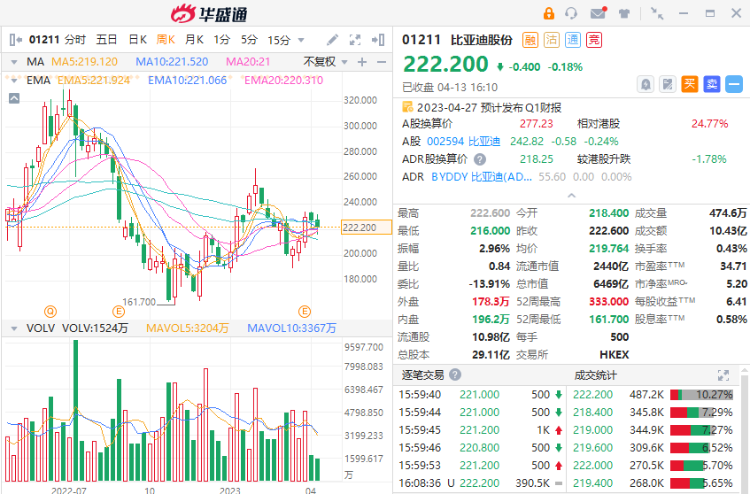The width and height of the screenshot is (750, 494).
Task: Click the orange trade lock icon
Action: pyautogui.click(x=549, y=13)
